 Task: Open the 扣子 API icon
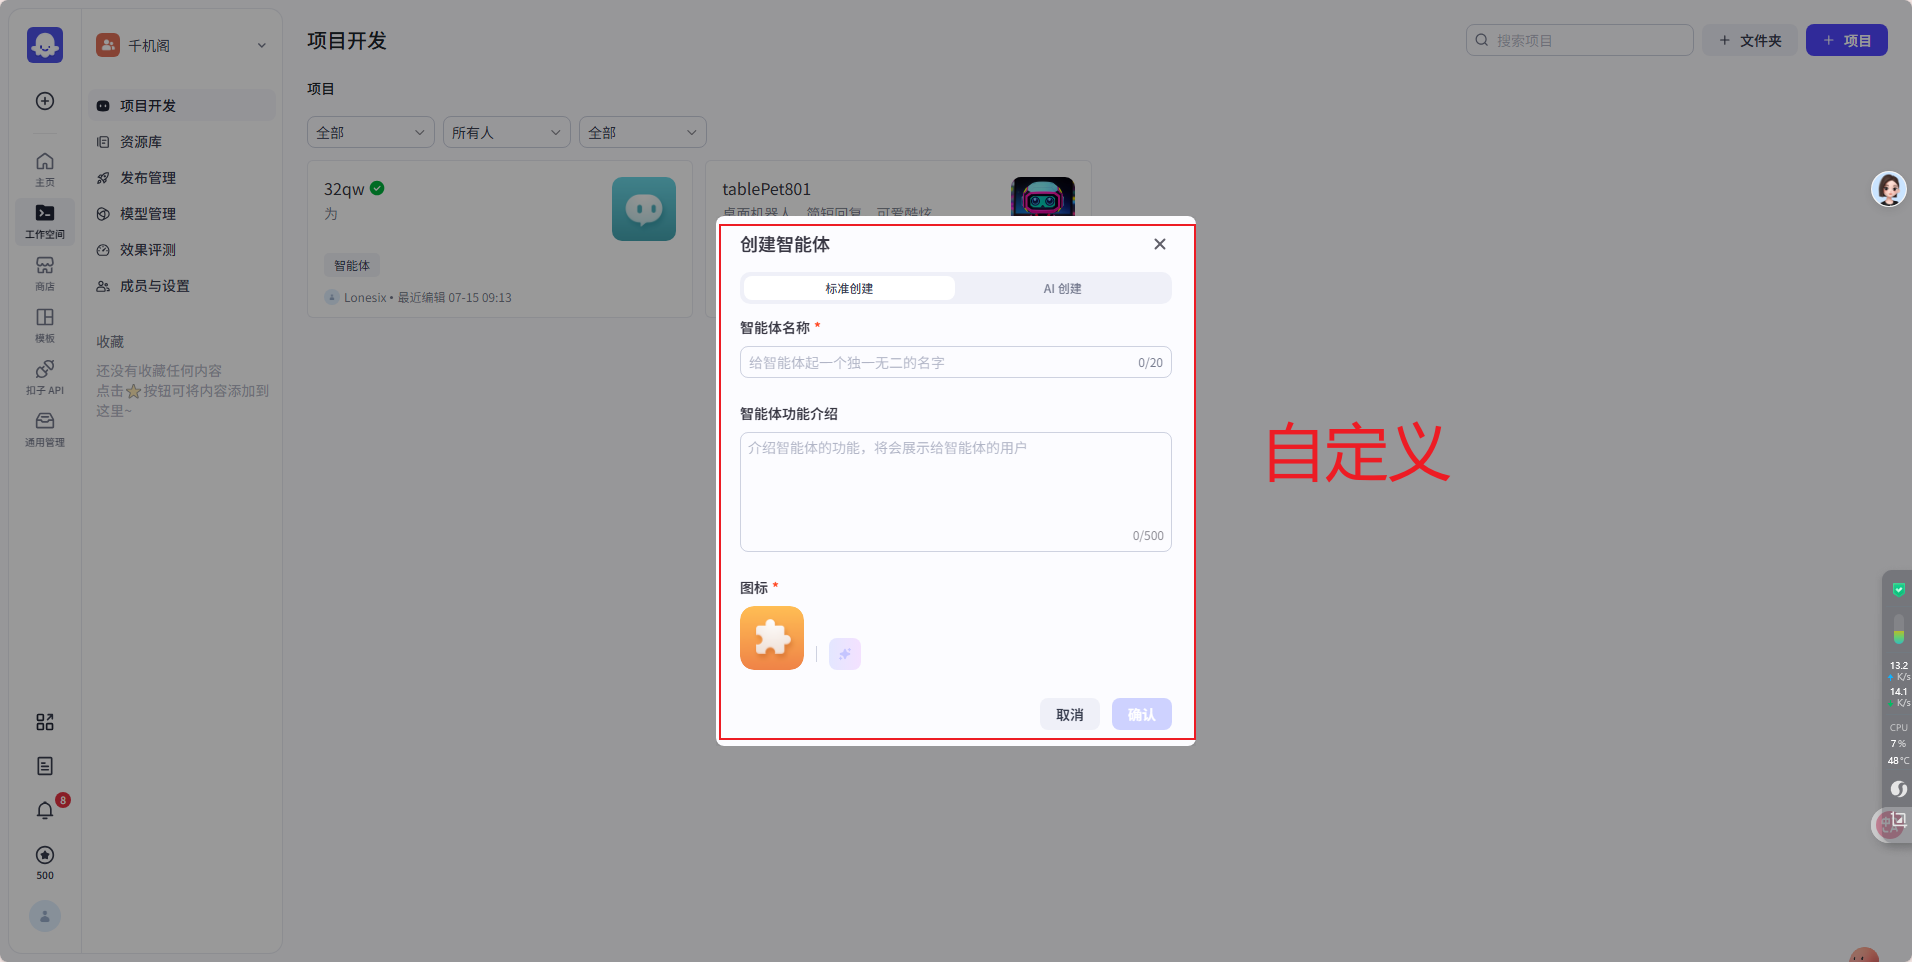(45, 376)
